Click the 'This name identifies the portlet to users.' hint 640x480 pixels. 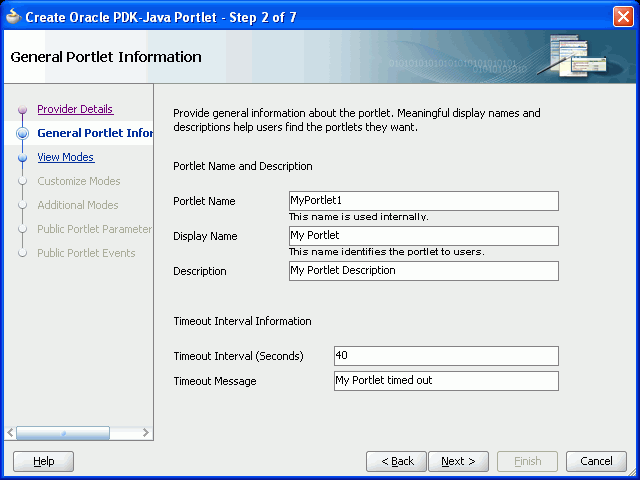pos(387,252)
